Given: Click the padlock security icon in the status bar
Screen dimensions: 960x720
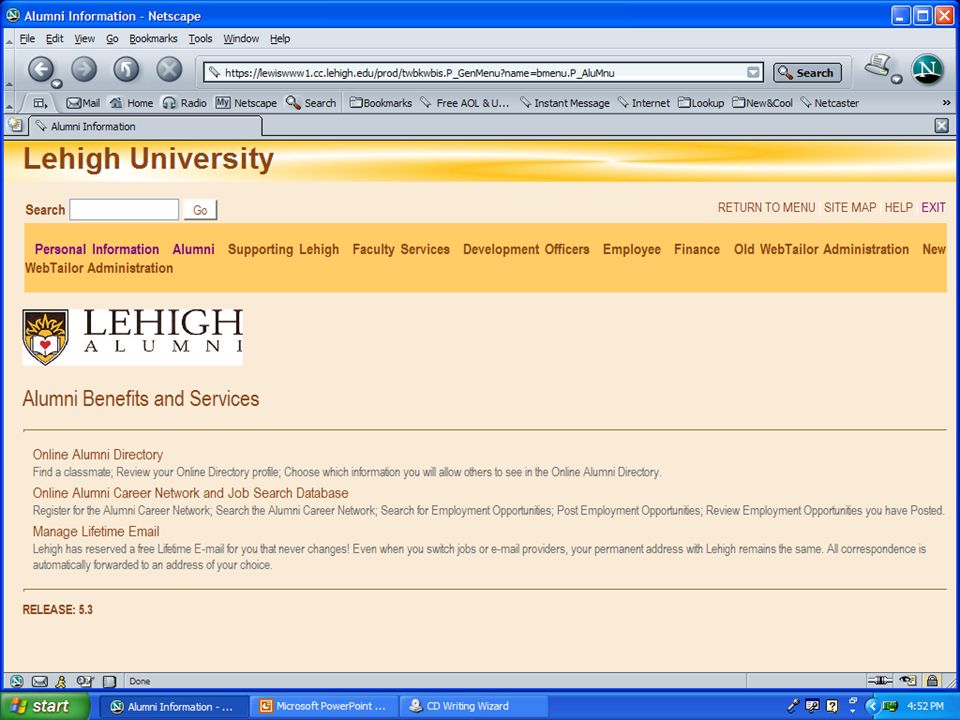Looking at the screenshot, I should (x=932, y=680).
